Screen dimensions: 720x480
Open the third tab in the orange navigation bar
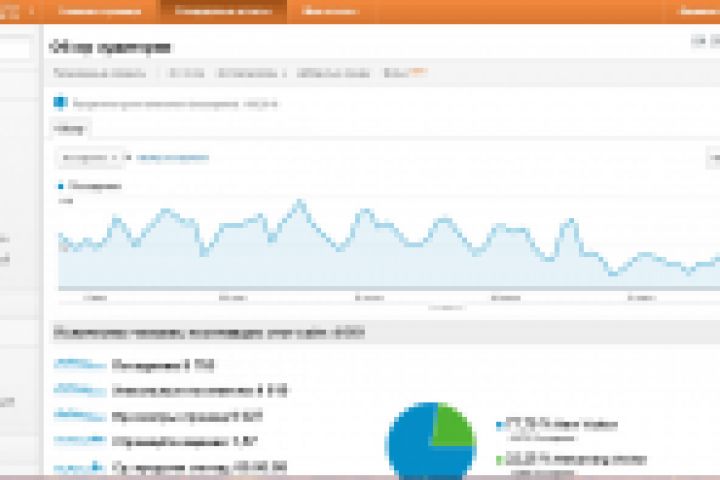[330, 11]
